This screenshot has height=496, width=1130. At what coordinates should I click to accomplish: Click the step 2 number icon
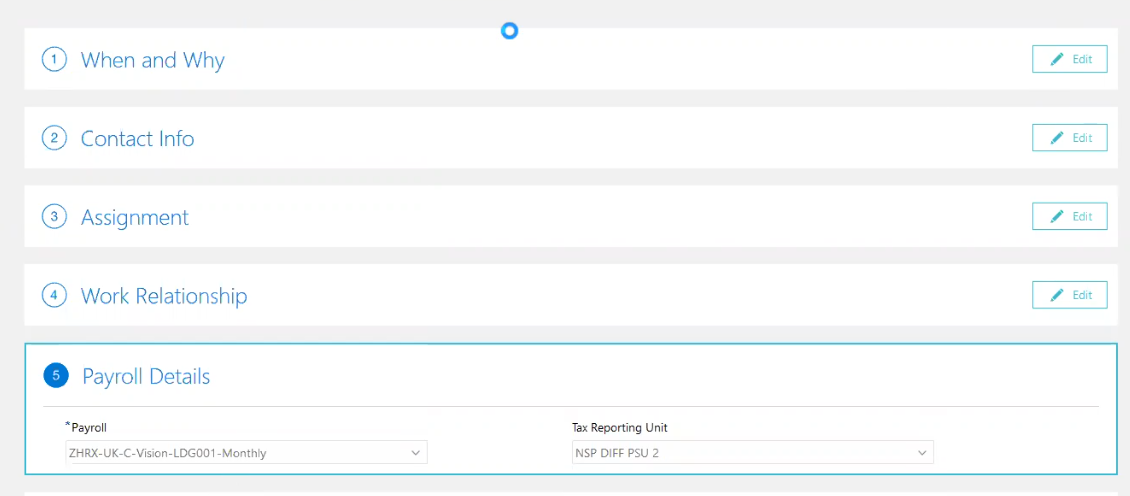(x=54, y=138)
